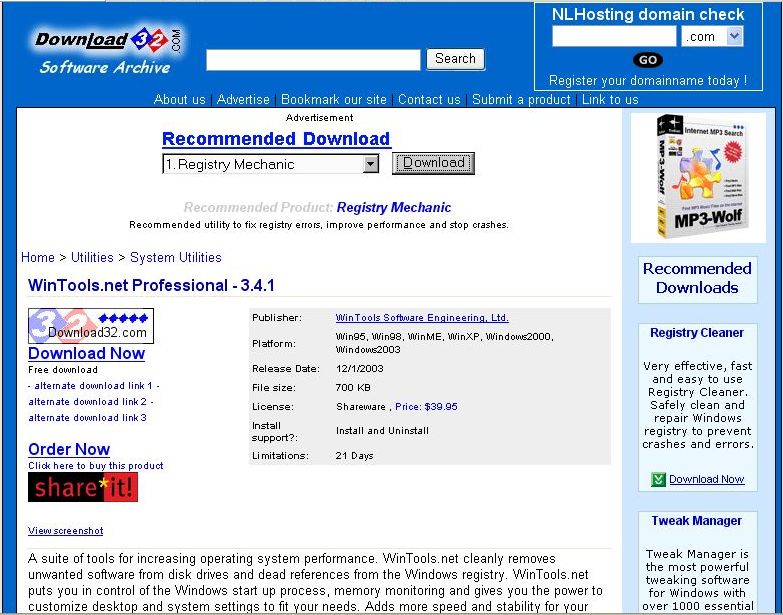
Task: Open the Link to us page
Action: pos(610,99)
